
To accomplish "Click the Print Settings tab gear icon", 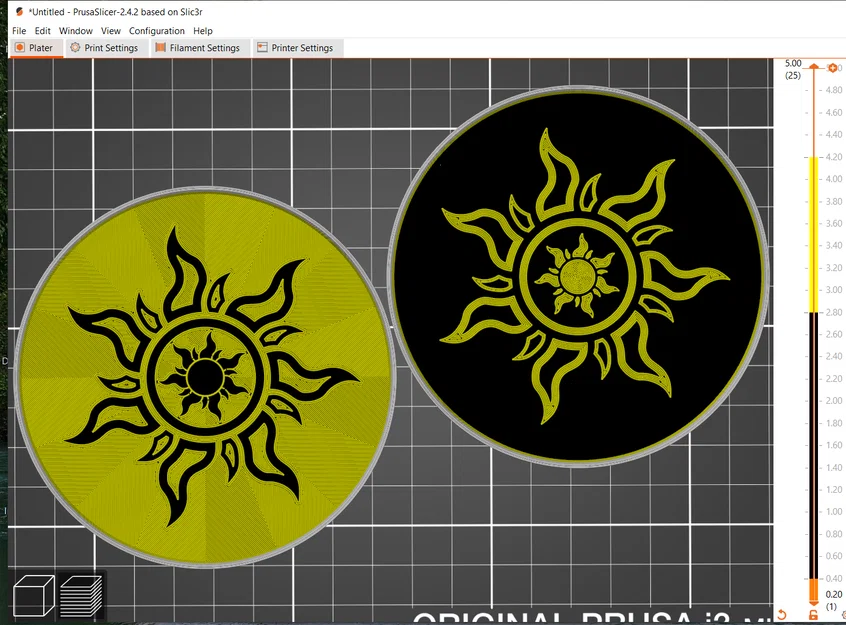I will coord(75,47).
